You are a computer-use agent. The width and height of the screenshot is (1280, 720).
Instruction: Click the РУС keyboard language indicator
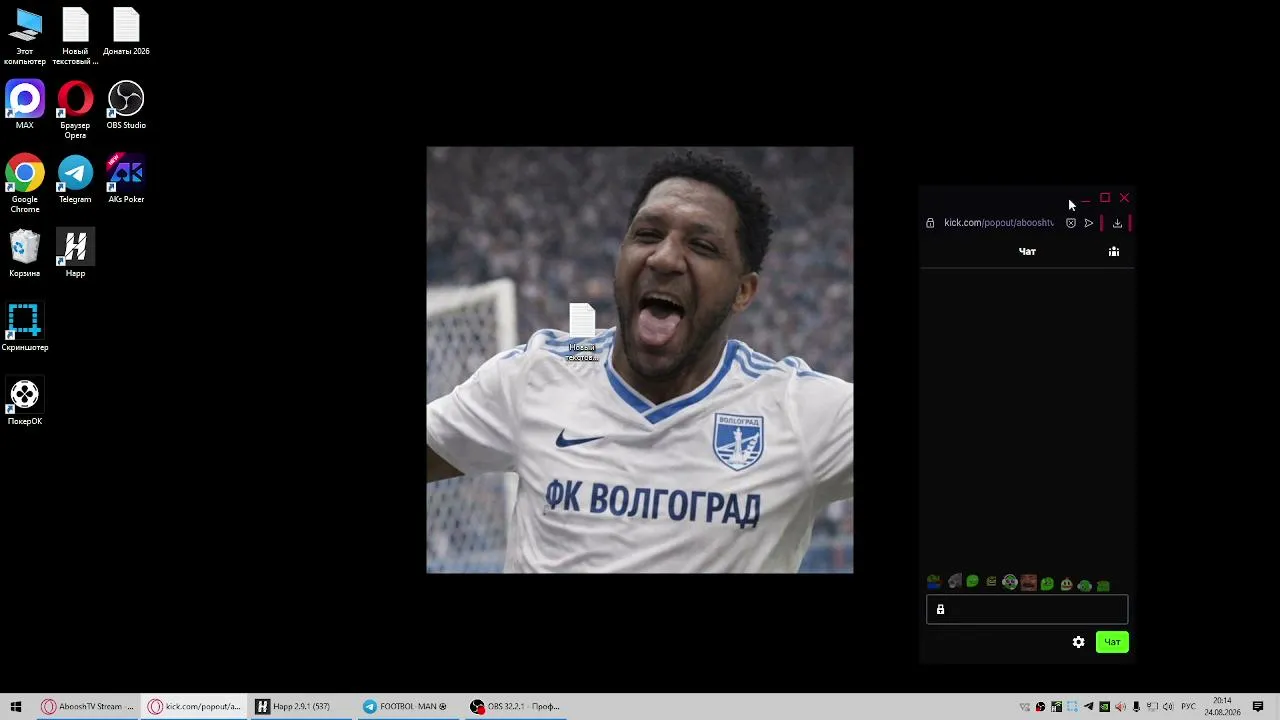pos(1188,707)
